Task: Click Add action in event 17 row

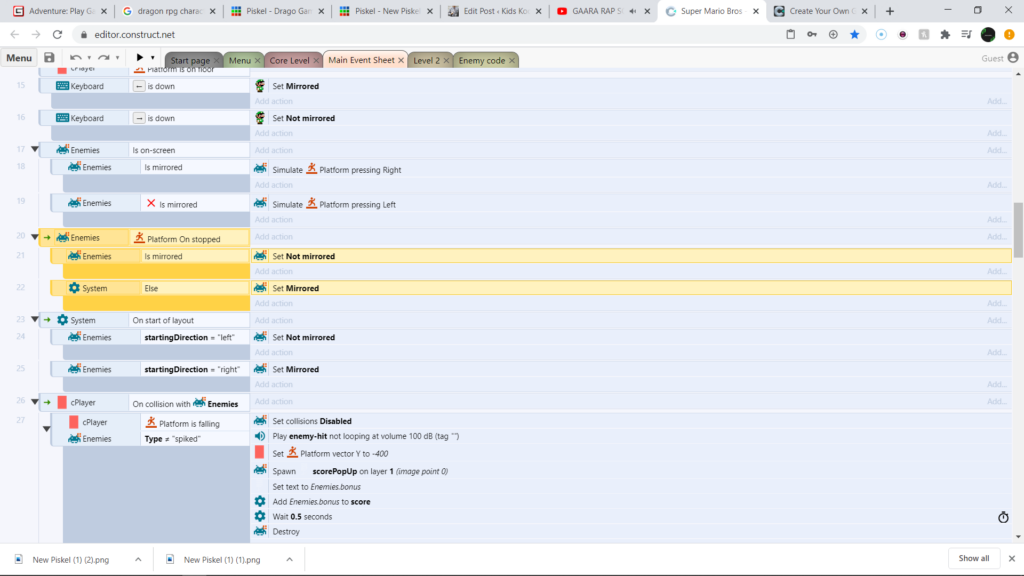Action: (274, 150)
